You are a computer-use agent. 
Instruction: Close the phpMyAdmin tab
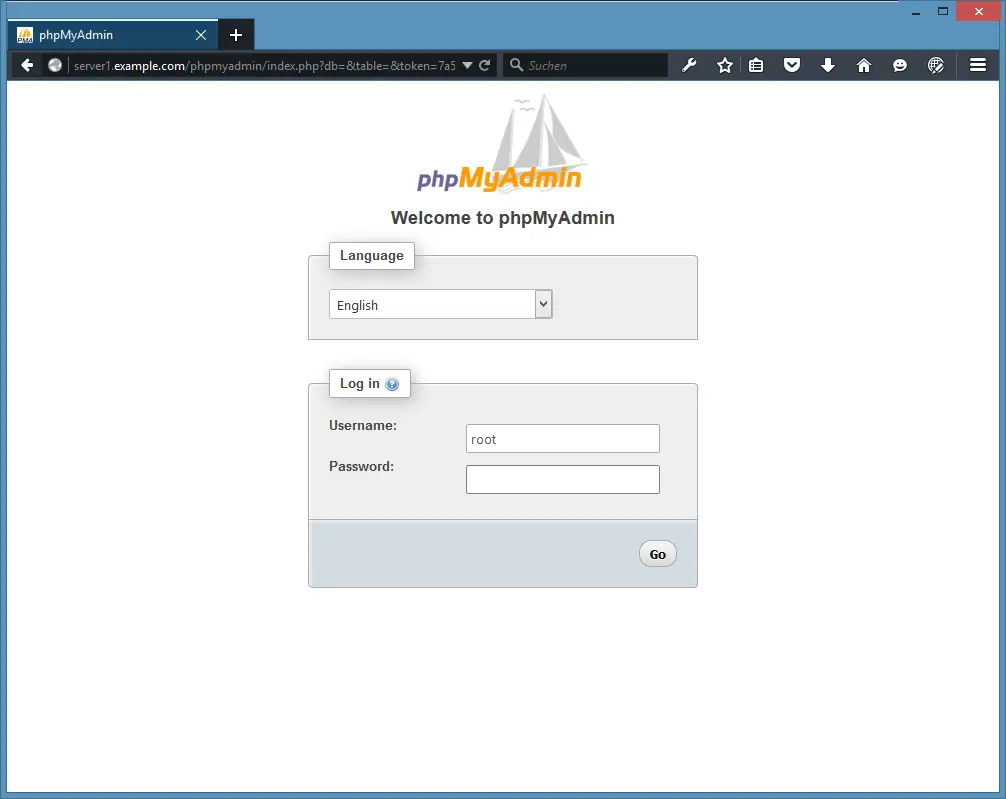[x=201, y=35]
